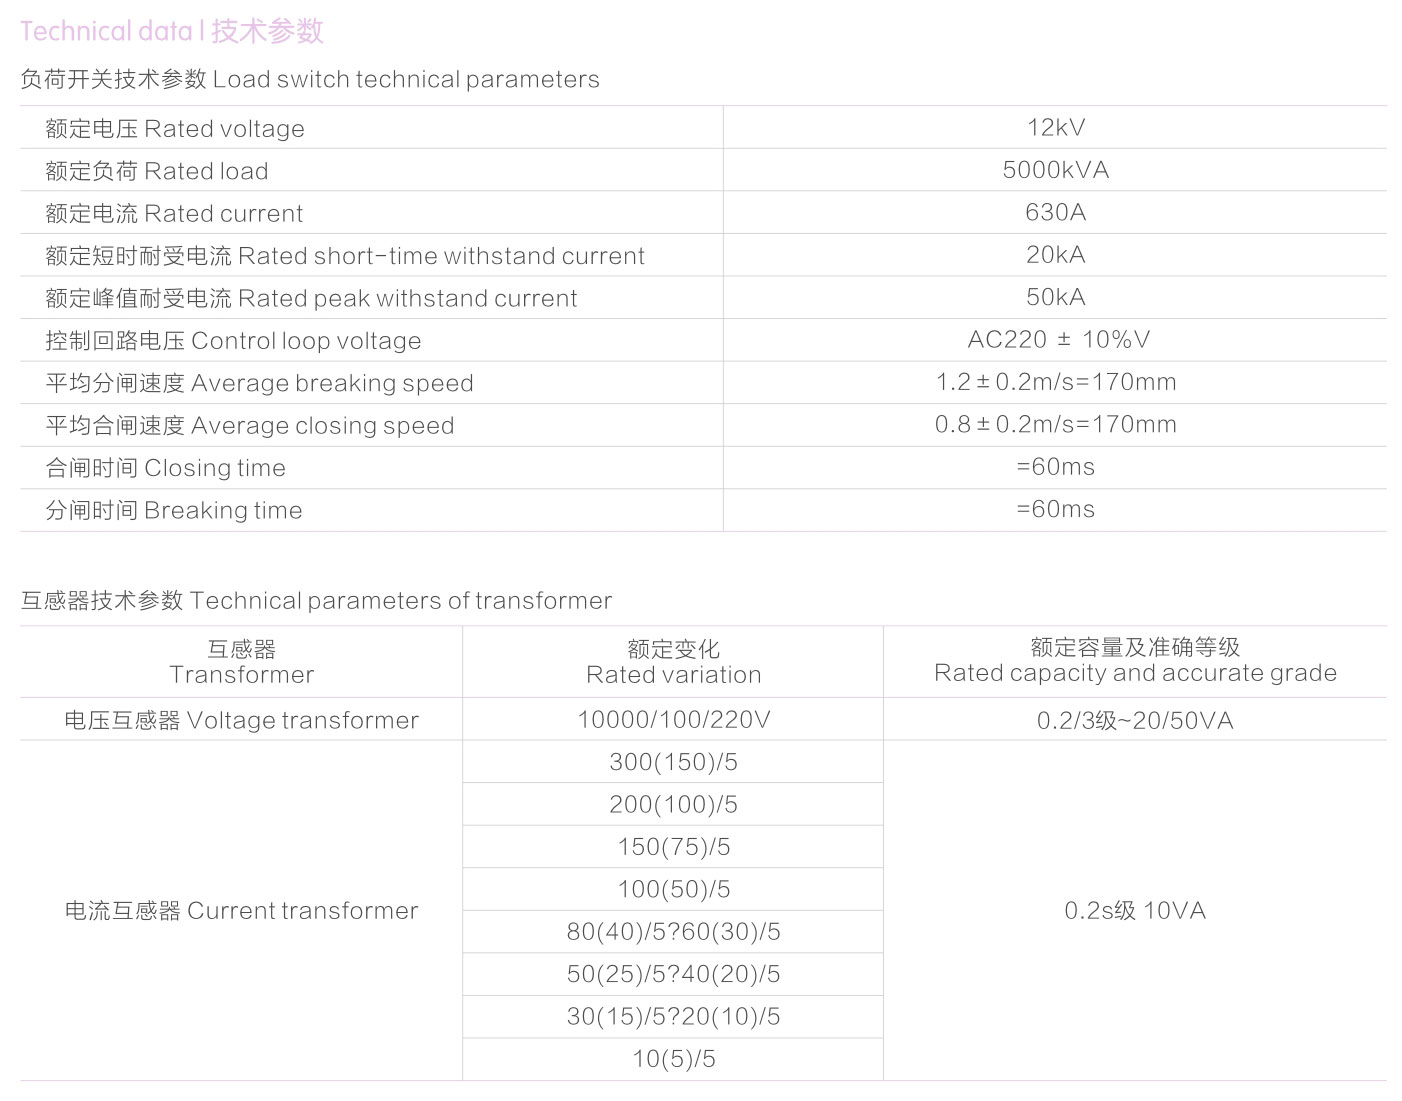Select the 0.2s级 10VA cell
The height and width of the screenshot is (1101, 1402).
pyautogui.click(x=1135, y=911)
